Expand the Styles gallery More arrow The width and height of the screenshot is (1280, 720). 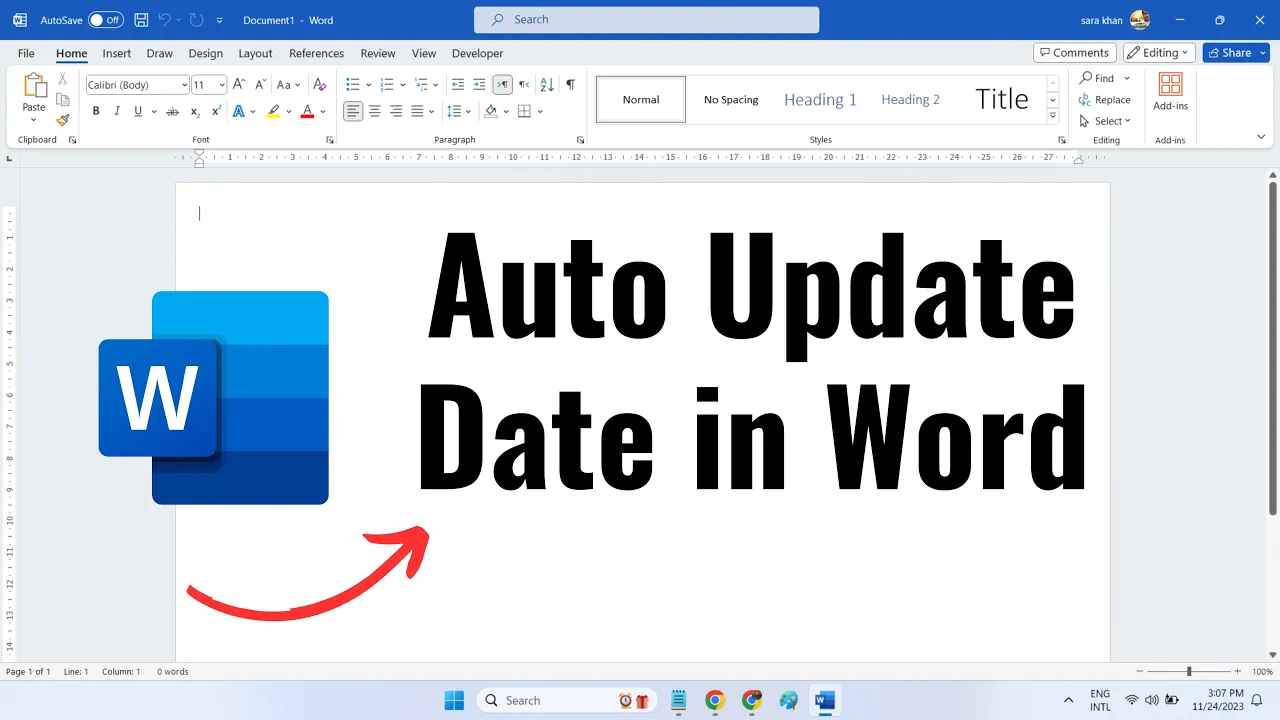[x=1053, y=116]
